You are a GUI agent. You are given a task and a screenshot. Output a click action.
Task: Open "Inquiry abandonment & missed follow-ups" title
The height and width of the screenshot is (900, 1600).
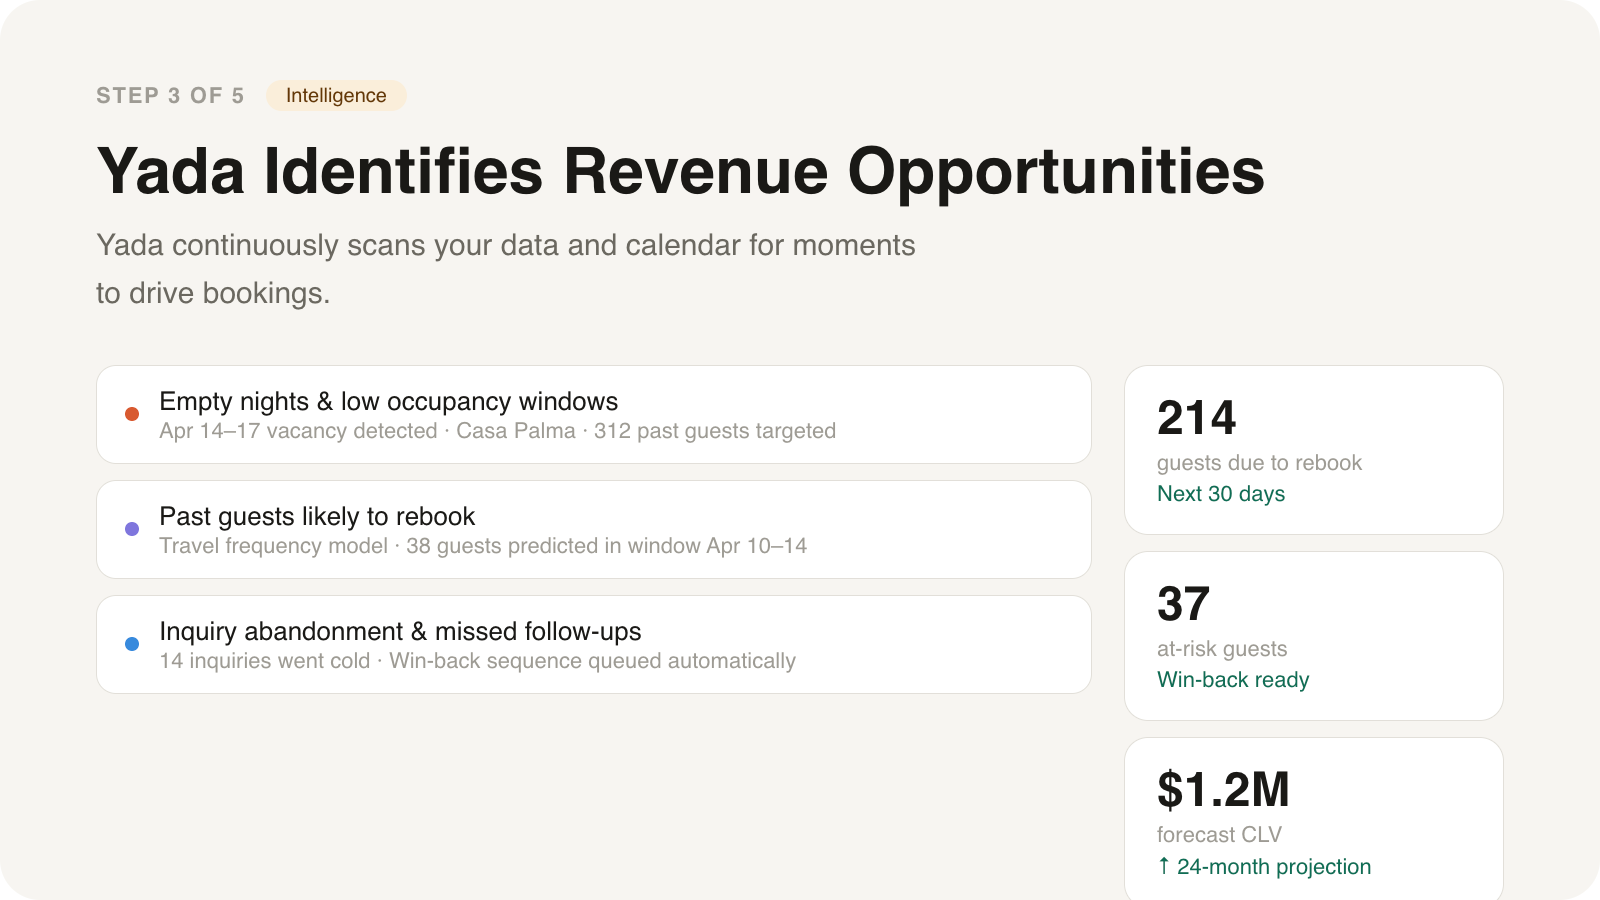click(400, 631)
